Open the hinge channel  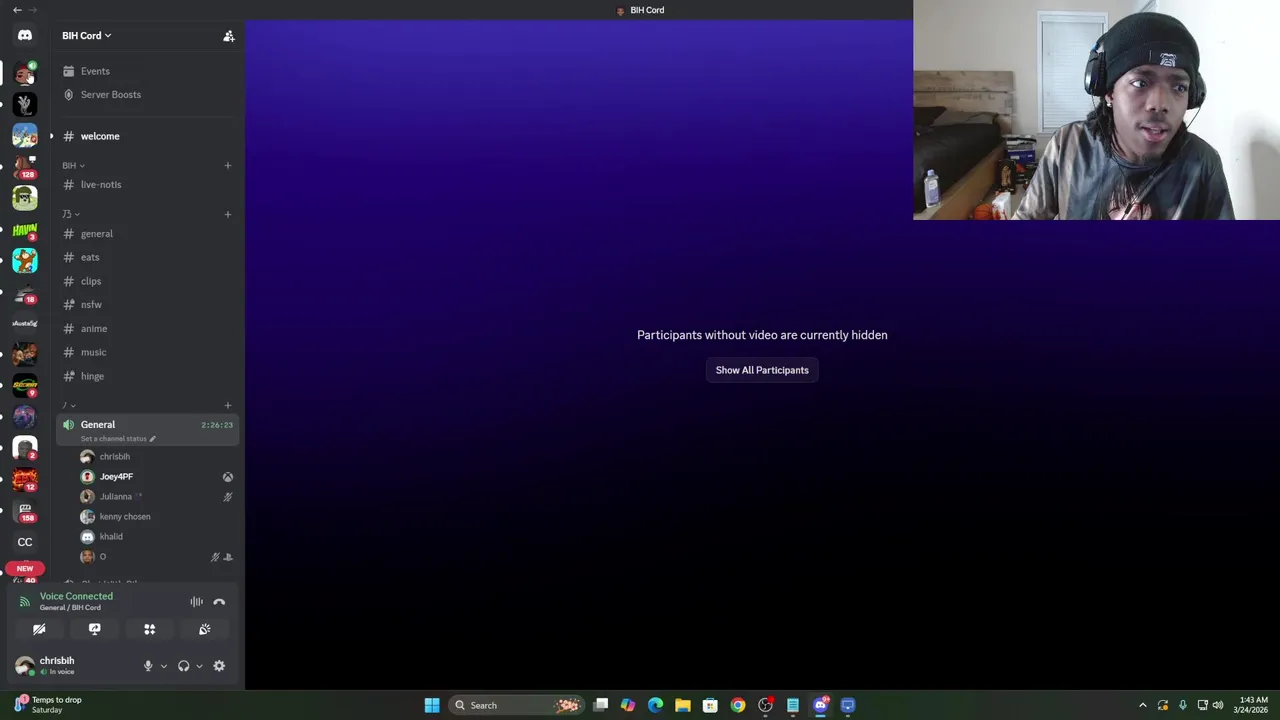(92, 376)
